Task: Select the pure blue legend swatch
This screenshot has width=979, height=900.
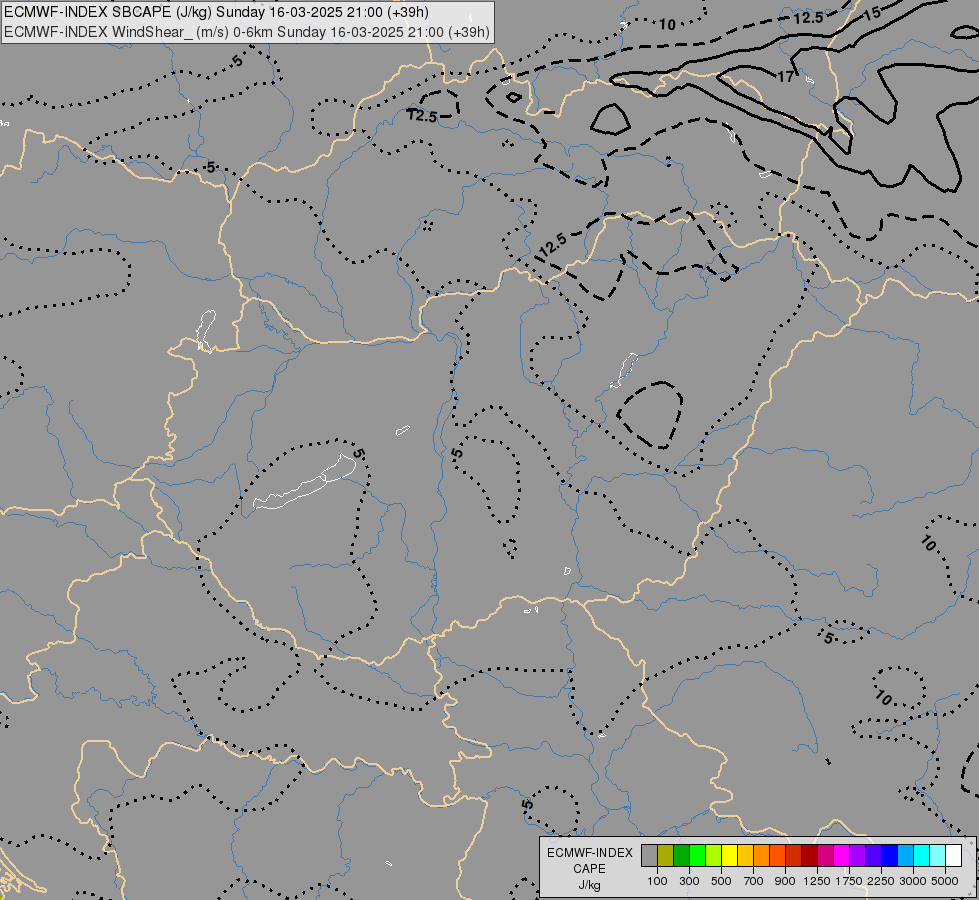Action: 890,855
